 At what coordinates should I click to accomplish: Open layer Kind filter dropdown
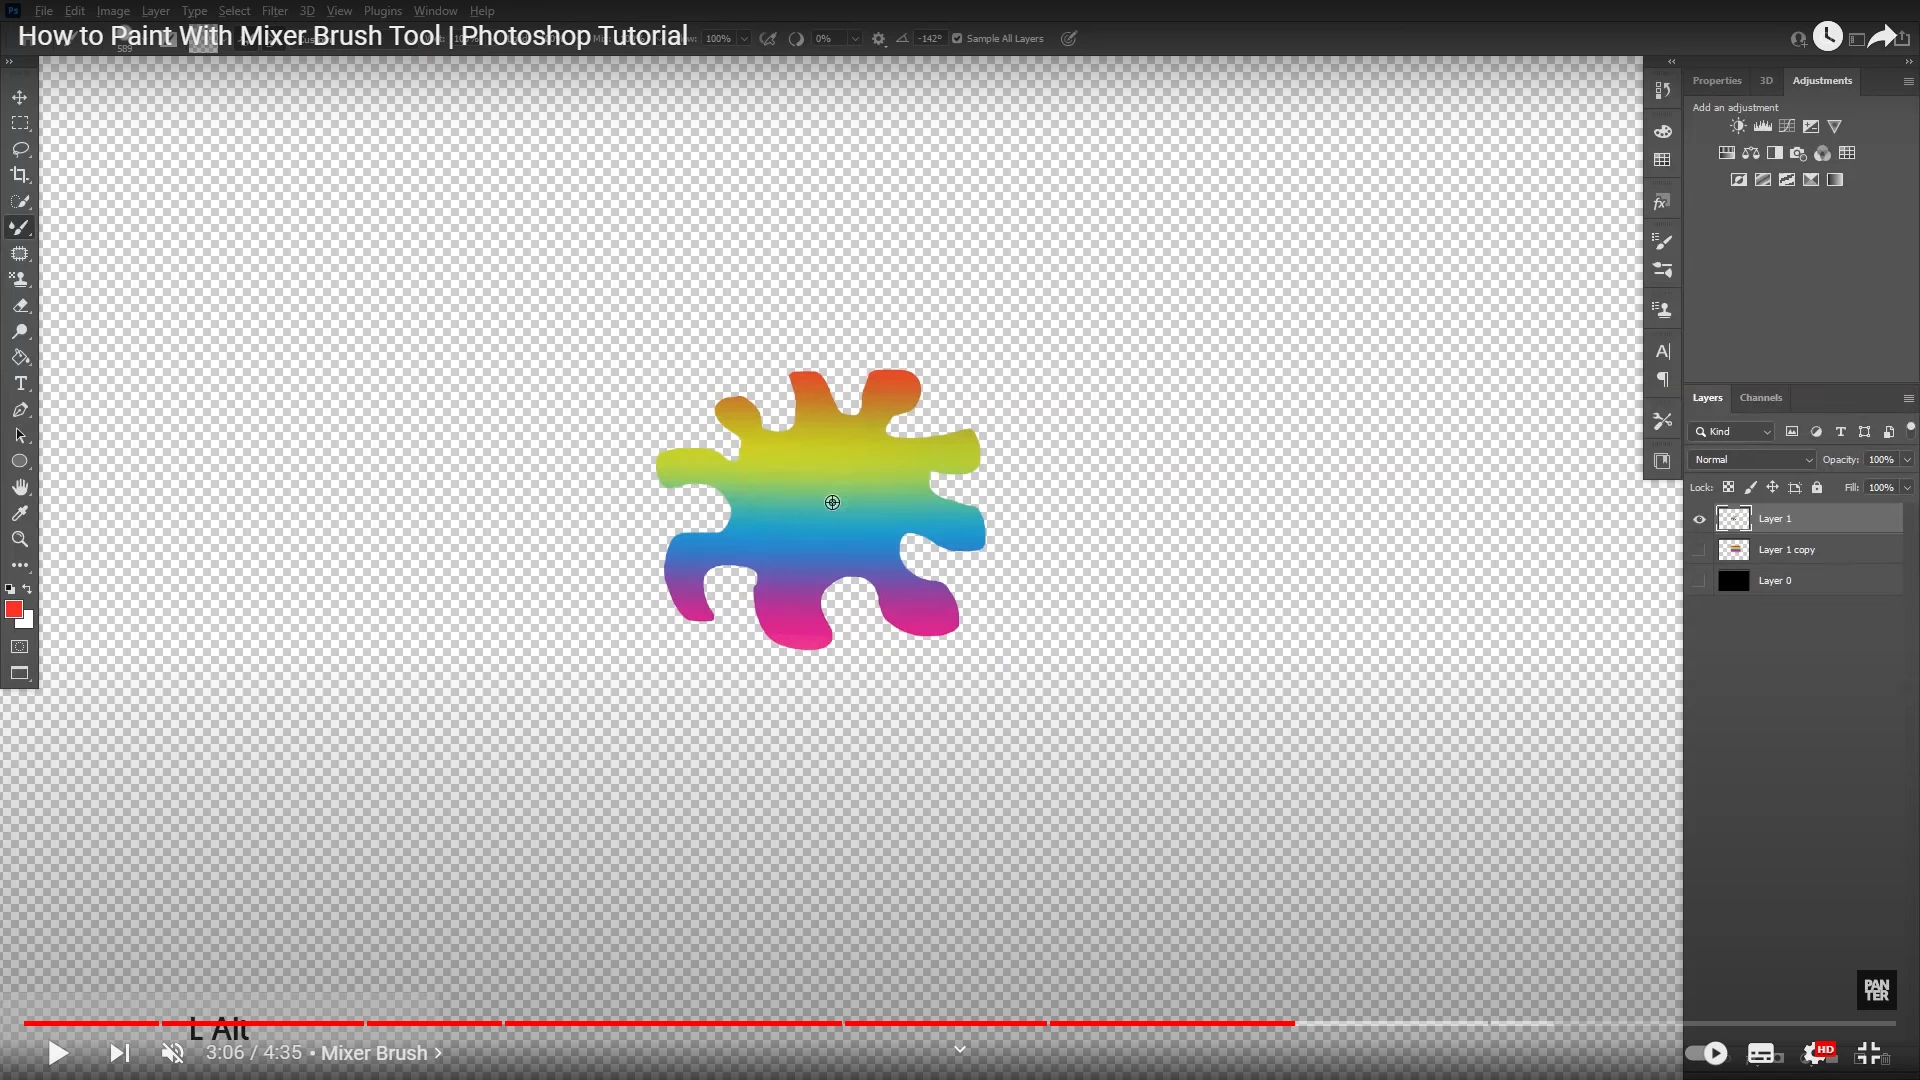(1733, 432)
